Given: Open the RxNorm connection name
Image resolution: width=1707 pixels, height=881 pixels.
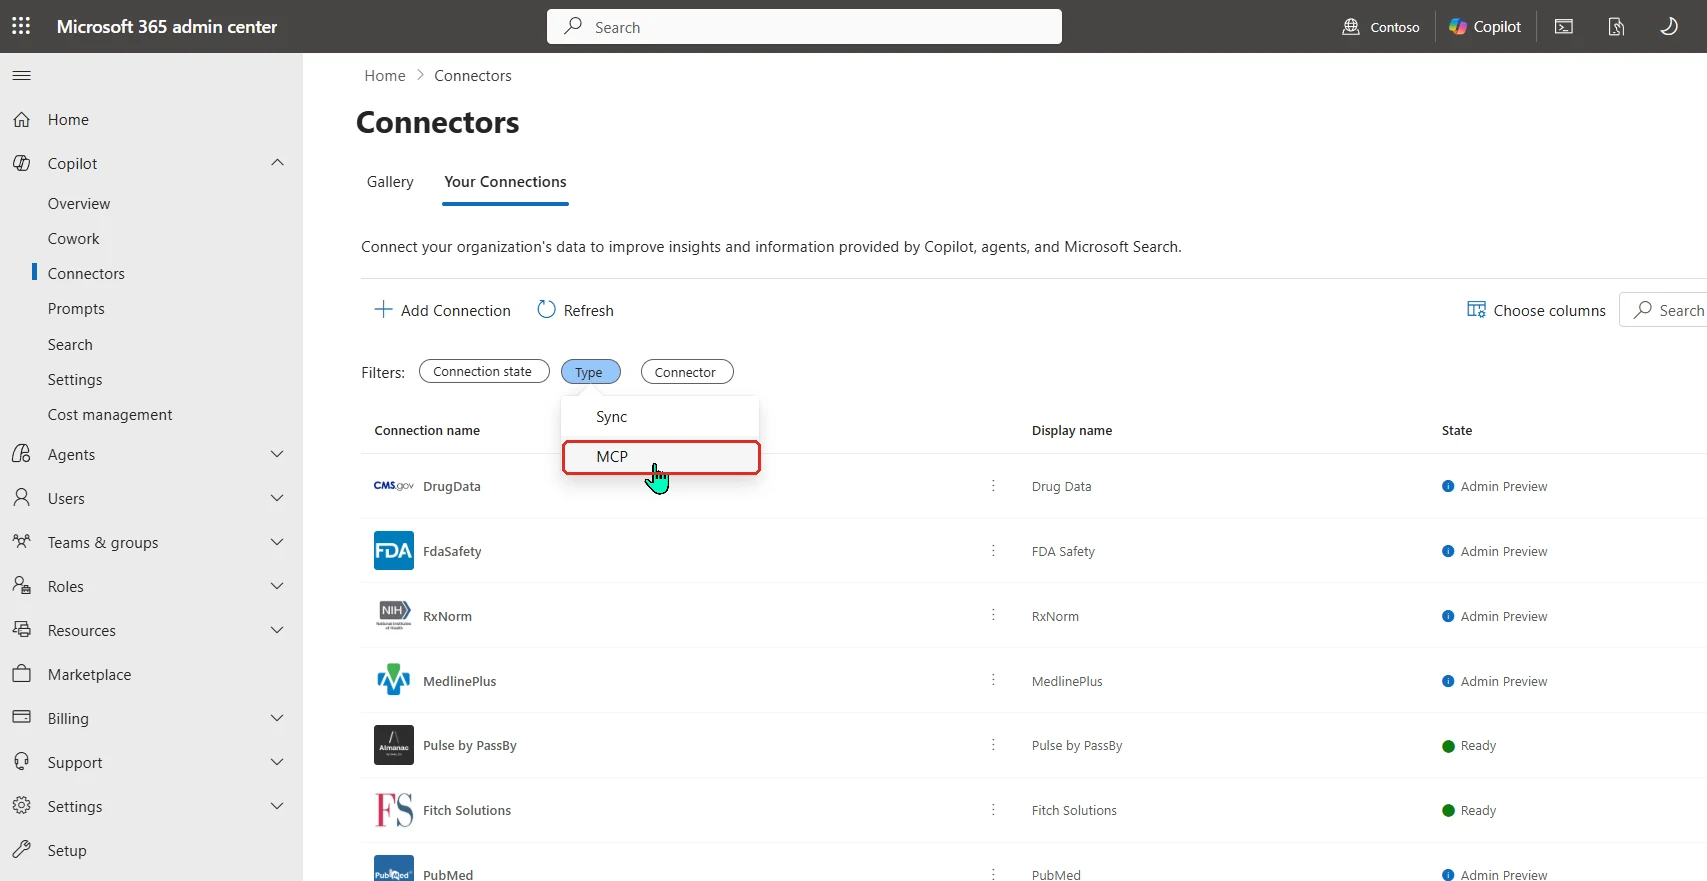Looking at the screenshot, I should [447, 617].
